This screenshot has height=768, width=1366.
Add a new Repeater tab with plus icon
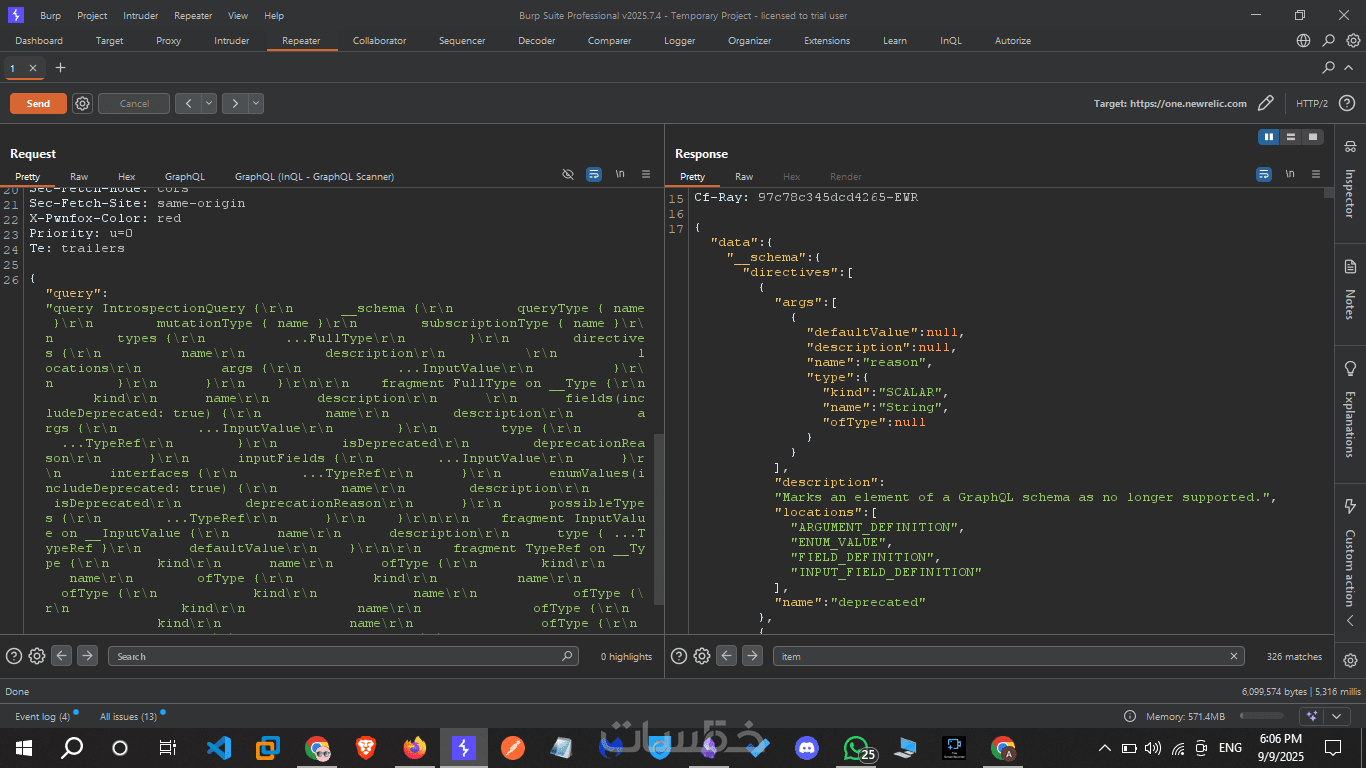click(x=60, y=68)
